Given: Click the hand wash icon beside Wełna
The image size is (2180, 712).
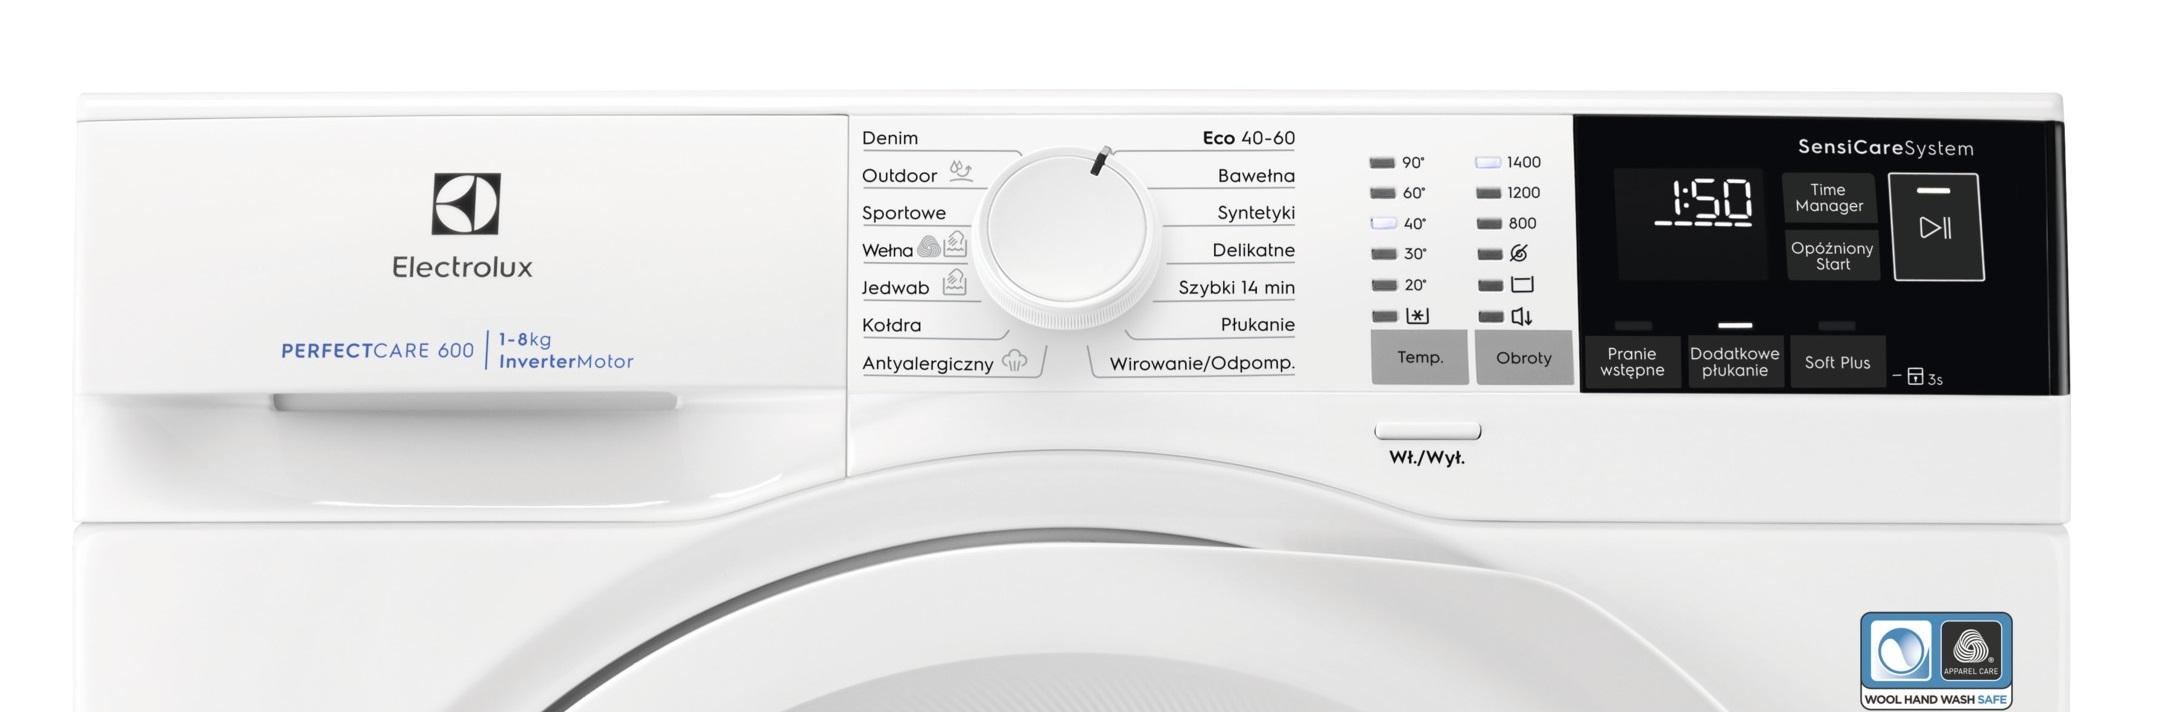Looking at the screenshot, I should pyautogui.click(x=955, y=244).
